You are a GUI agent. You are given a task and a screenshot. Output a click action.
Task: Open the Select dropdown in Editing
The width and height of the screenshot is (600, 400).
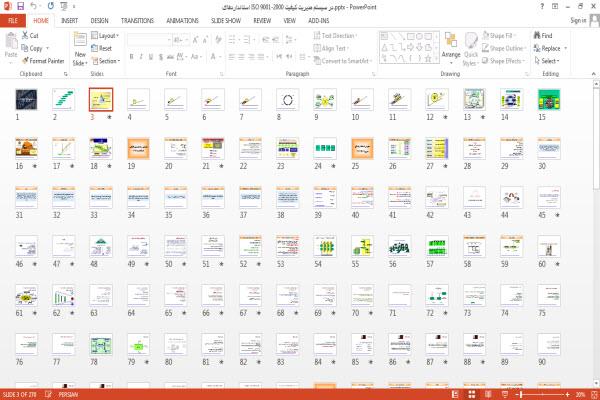[547, 61]
